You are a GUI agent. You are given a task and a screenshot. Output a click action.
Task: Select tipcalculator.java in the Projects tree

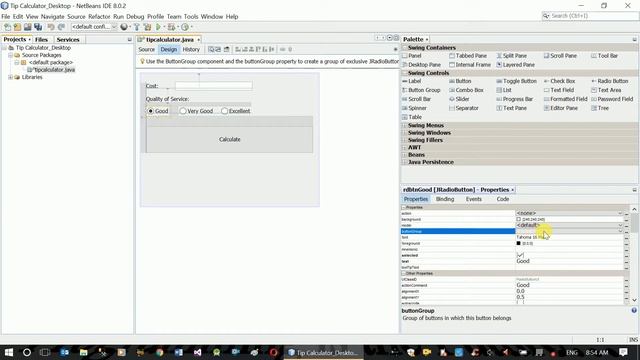54,69
